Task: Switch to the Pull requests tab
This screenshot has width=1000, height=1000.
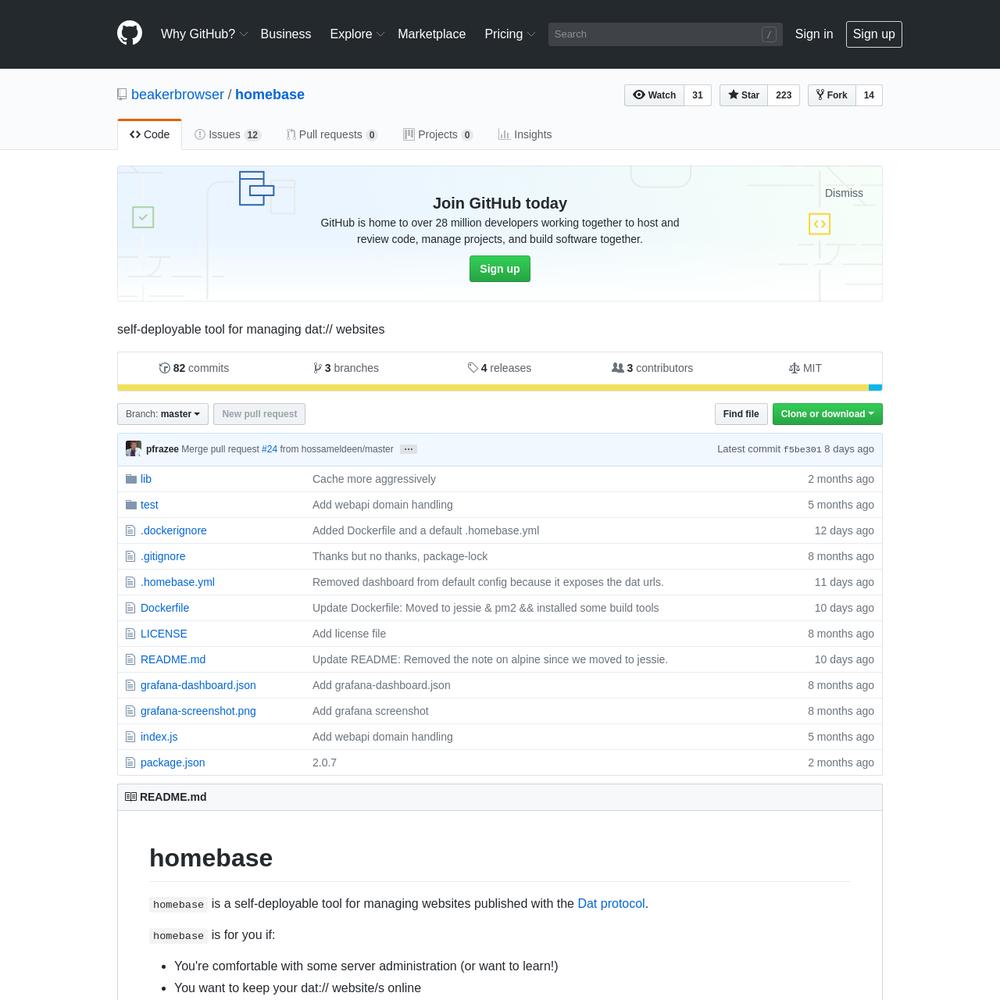Action: (332, 135)
